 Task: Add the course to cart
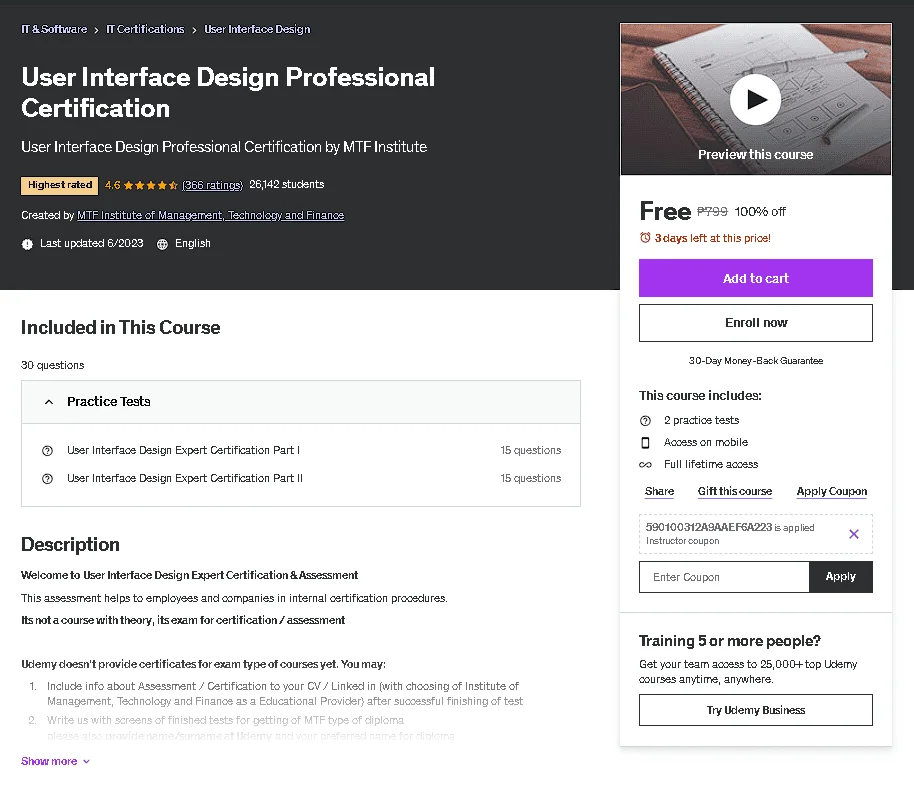pyautogui.click(x=755, y=278)
